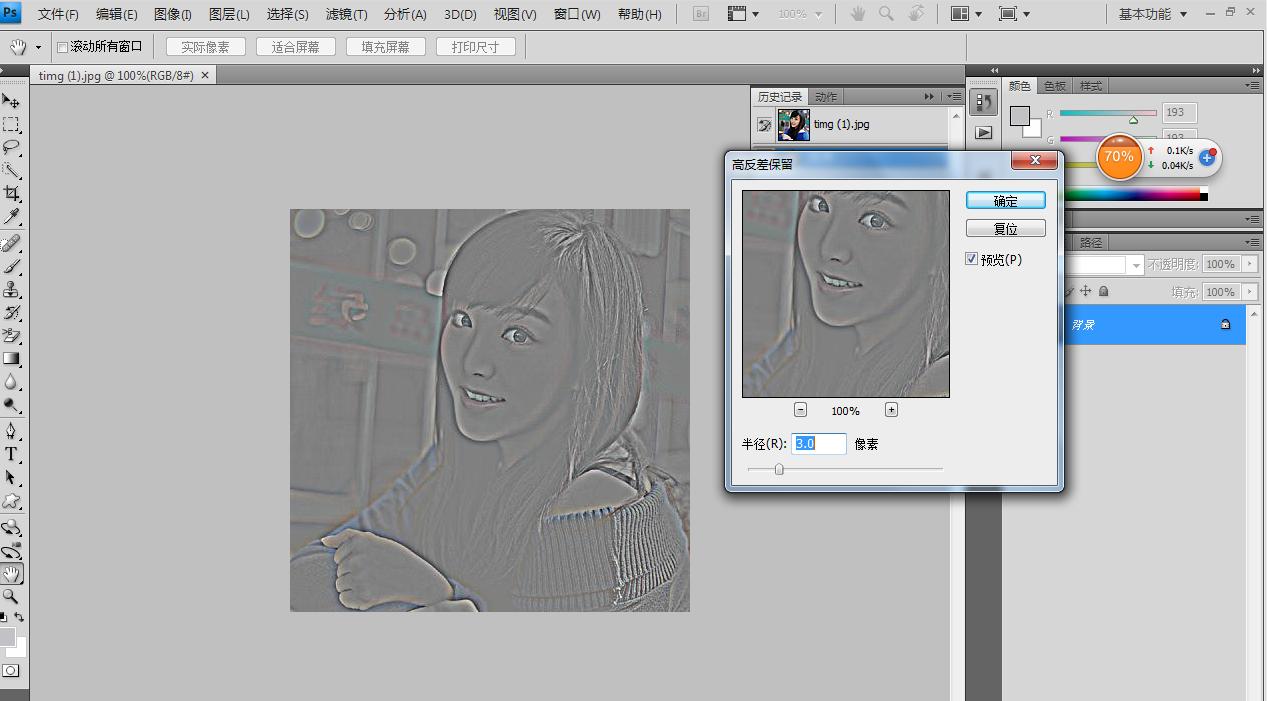This screenshot has height=701, width=1267.
Task: Choose the Zoom tool in the toolbox
Action: pyautogui.click(x=11, y=596)
